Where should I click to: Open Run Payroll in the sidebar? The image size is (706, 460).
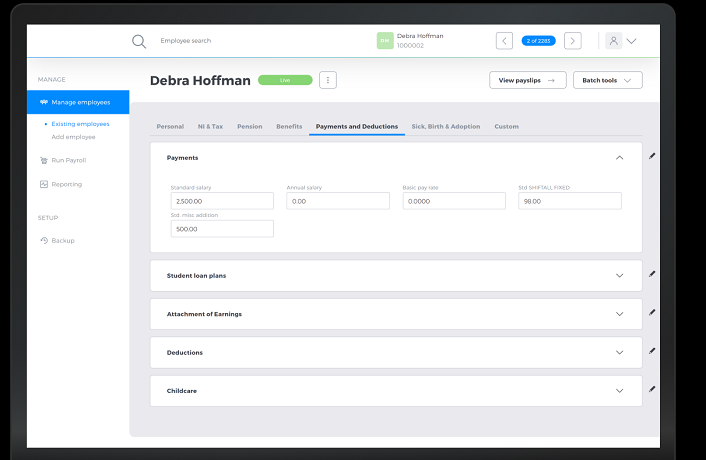(66, 160)
